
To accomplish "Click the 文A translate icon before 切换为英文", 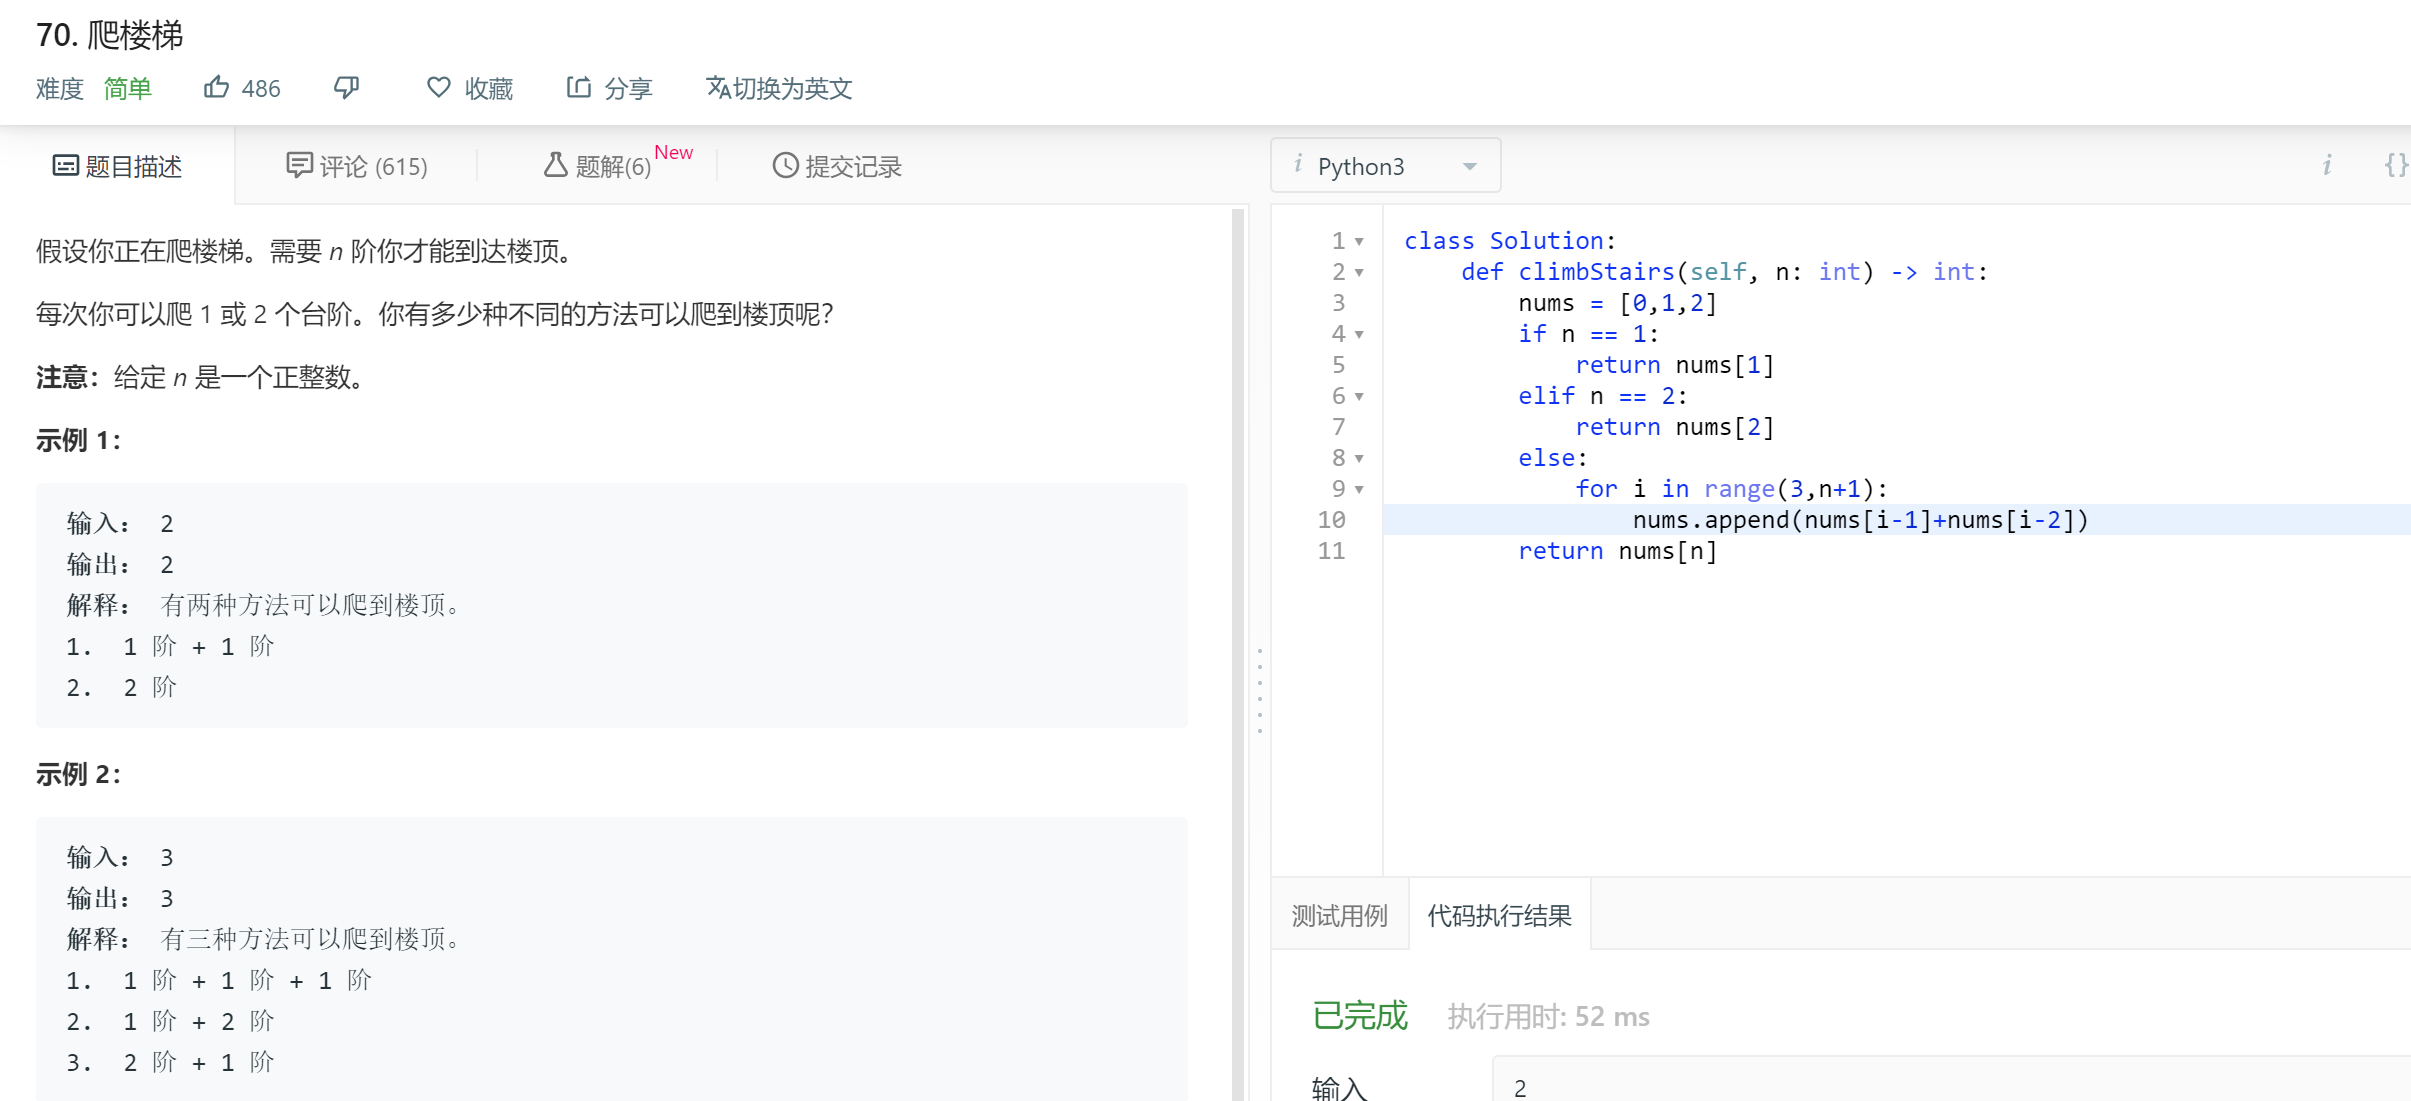I will (717, 88).
